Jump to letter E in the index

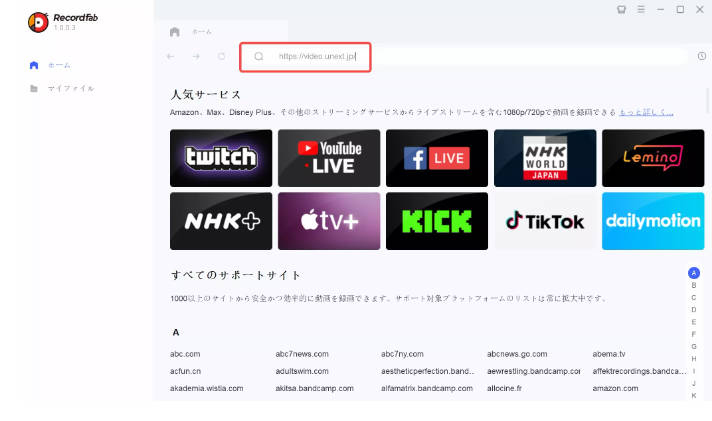click(694, 322)
